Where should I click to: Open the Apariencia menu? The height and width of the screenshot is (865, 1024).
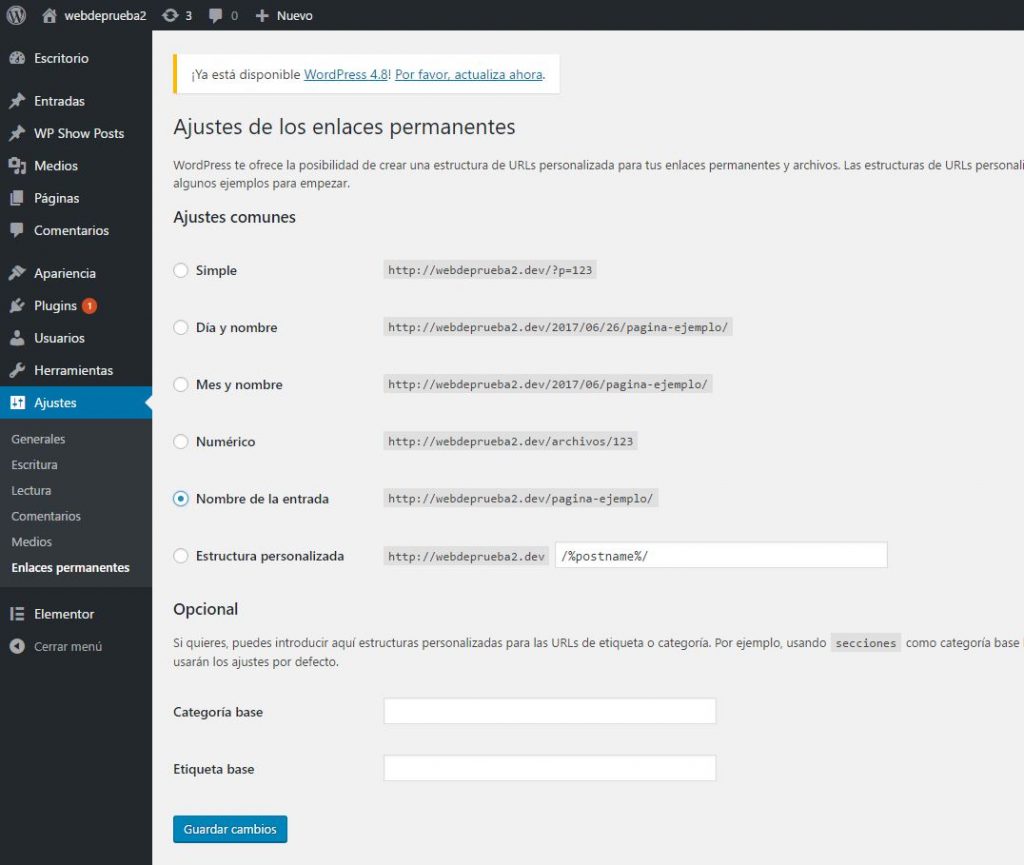point(65,273)
